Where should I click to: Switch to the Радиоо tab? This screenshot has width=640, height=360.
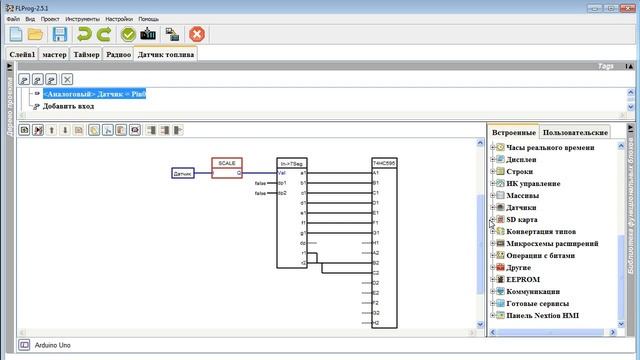pos(118,54)
